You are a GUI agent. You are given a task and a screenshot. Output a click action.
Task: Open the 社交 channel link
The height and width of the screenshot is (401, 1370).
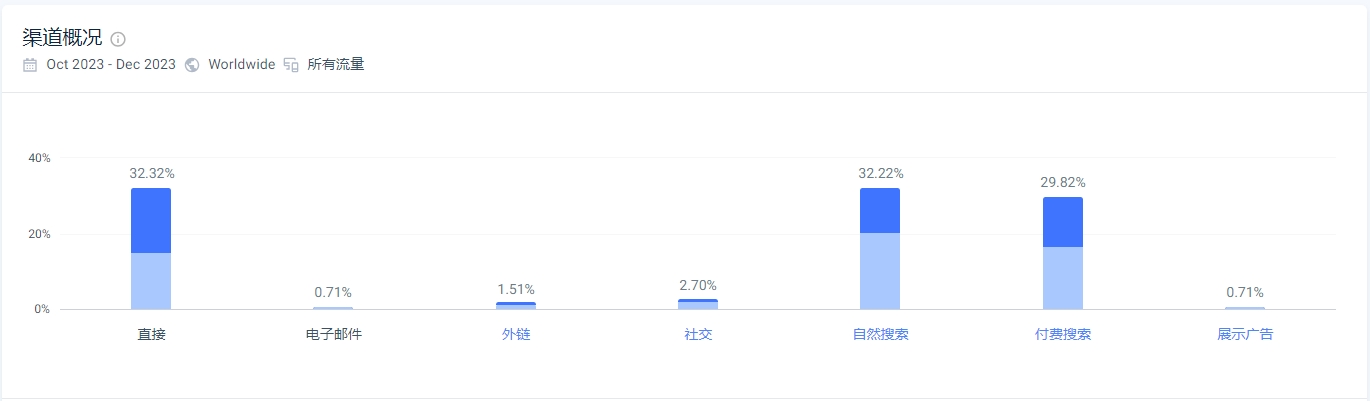coord(698,334)
